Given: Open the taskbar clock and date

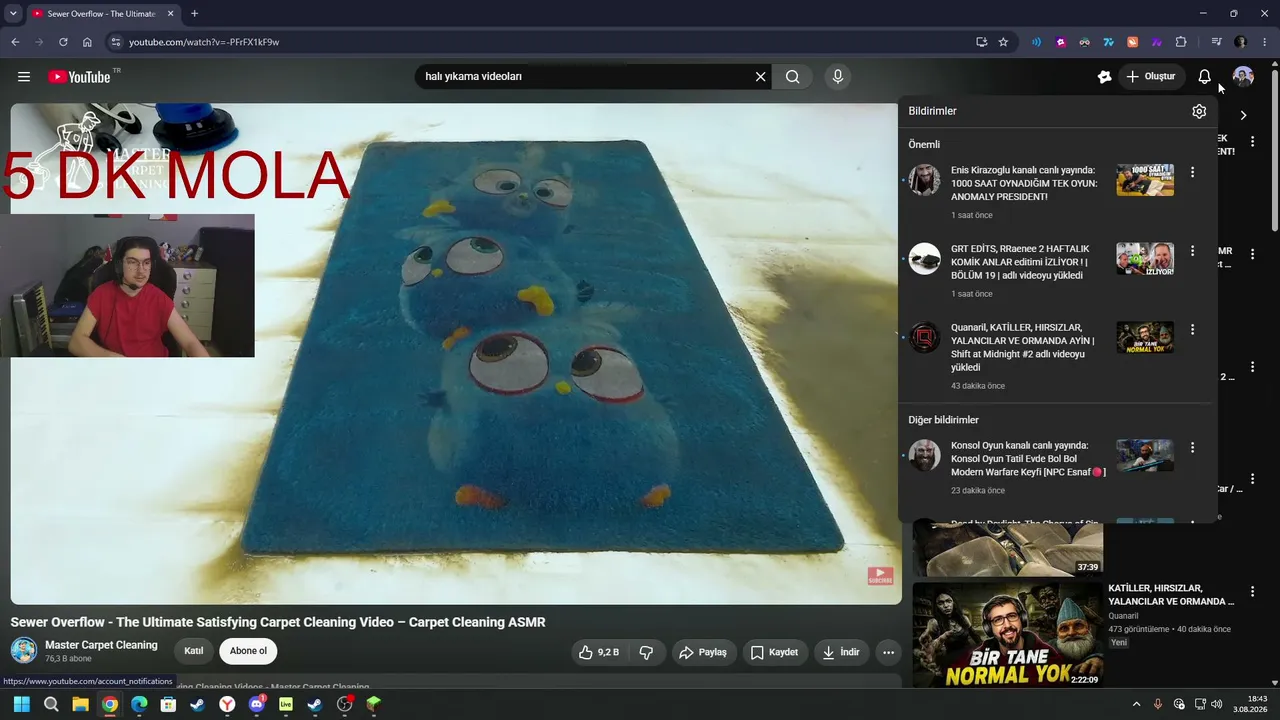Looking at the screenshot, I should (1251, 704).
